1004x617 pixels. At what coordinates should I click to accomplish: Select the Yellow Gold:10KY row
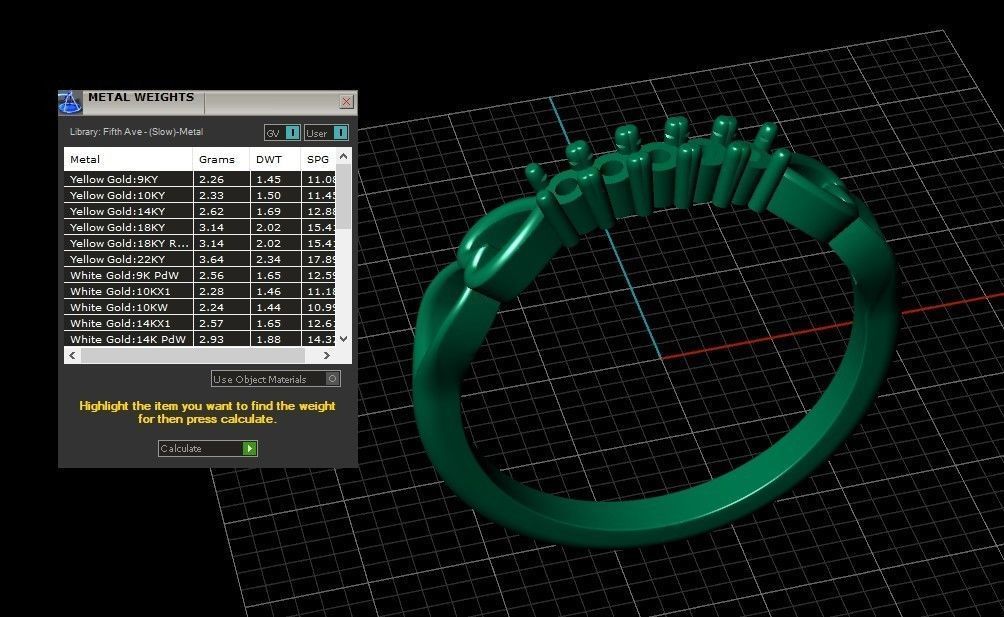[200, 195]
